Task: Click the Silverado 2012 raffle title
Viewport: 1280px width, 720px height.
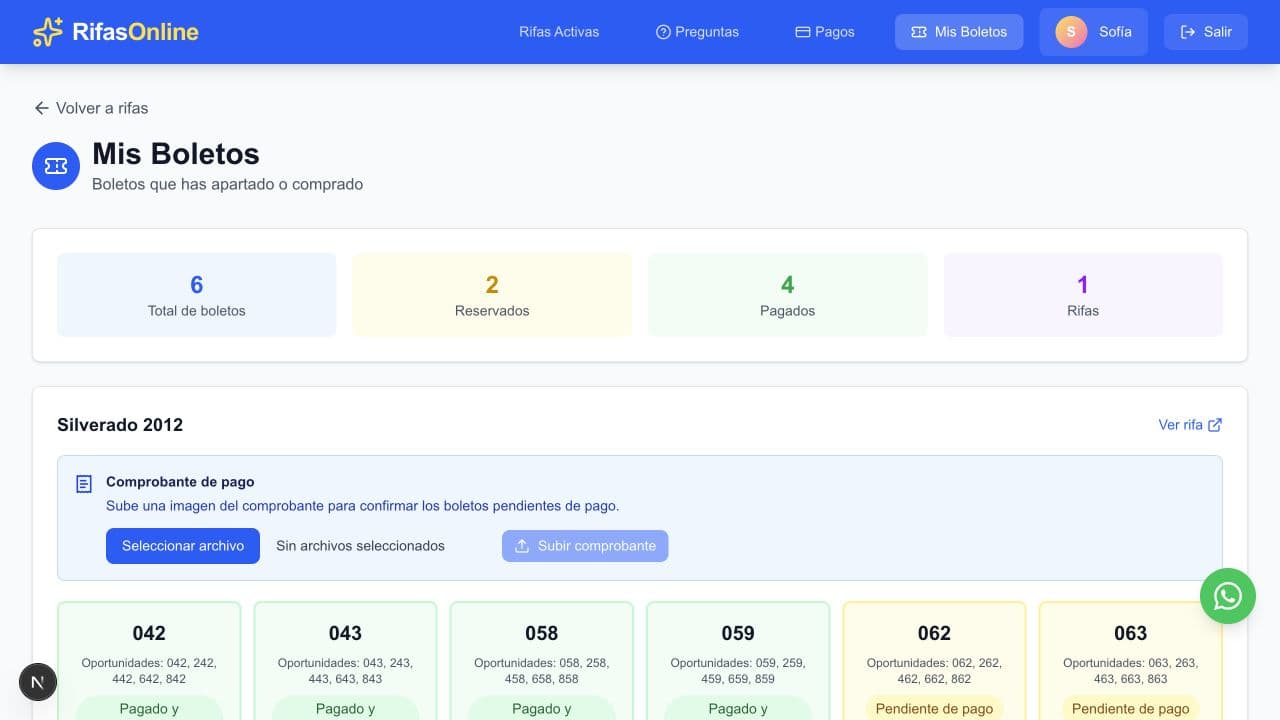Action: point(120,425)
